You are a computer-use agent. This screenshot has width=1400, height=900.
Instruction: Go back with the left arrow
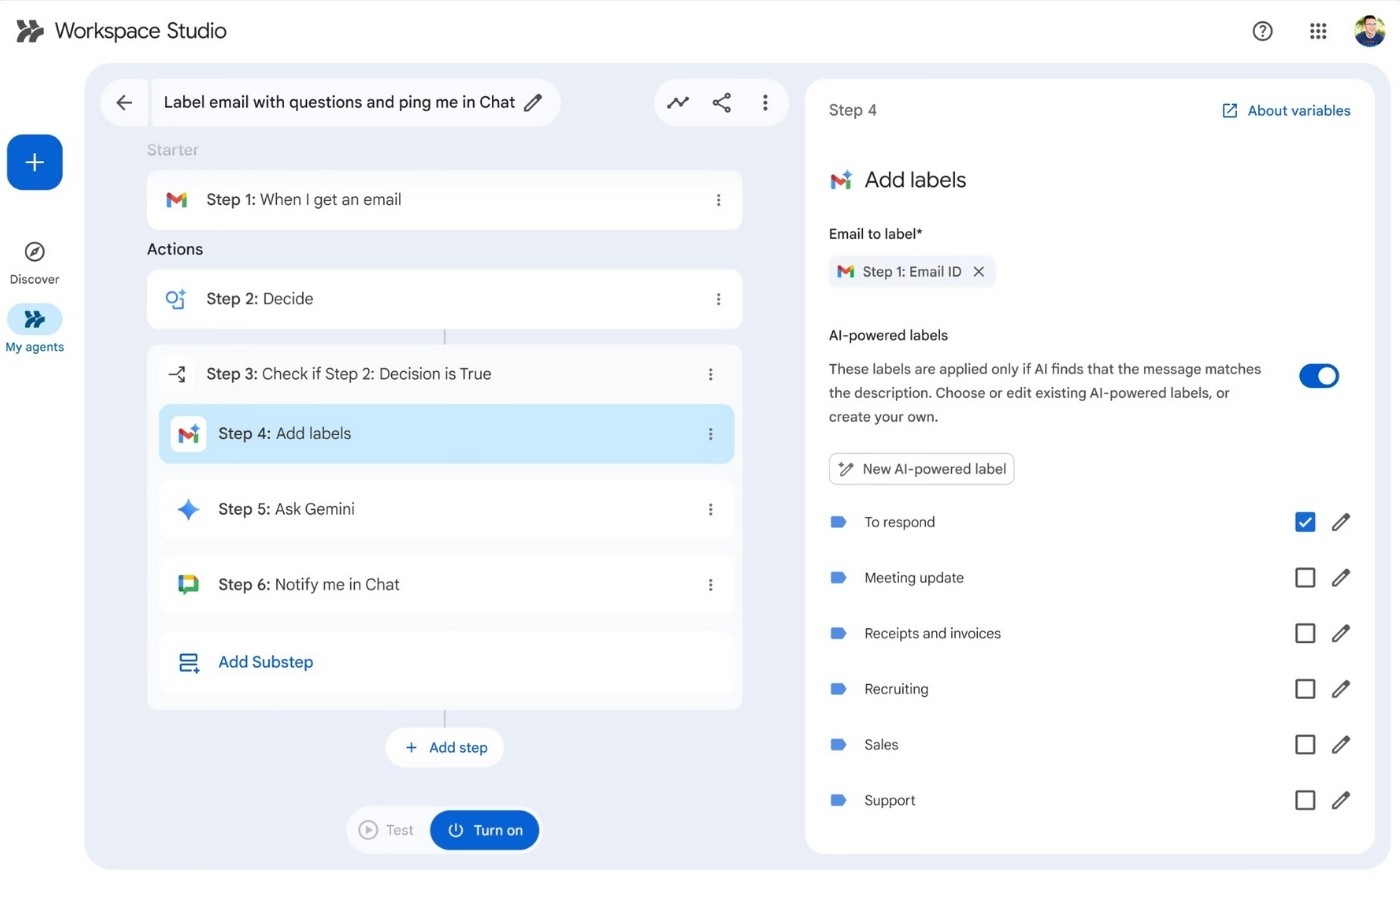[124, 102]
